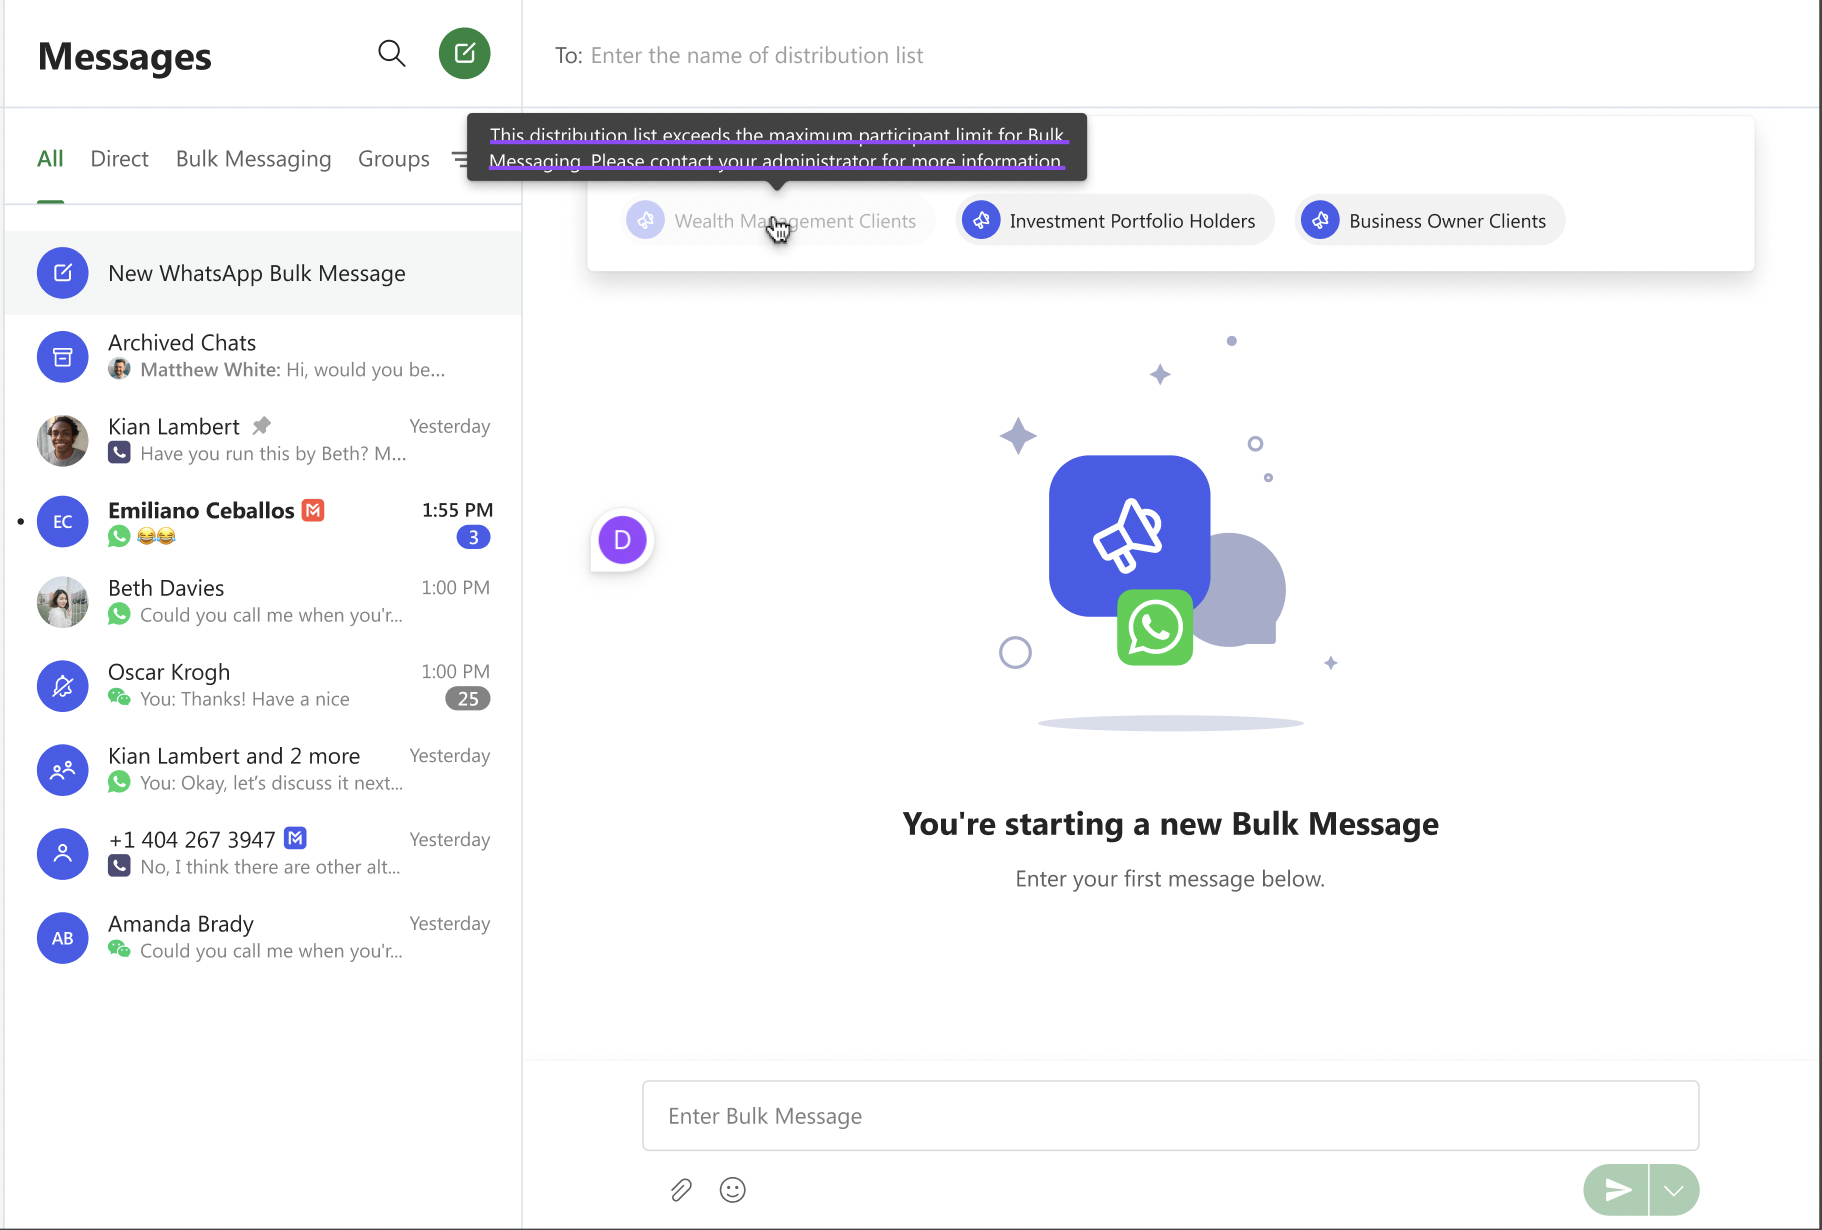Open Kian Lambert and 2 more group chat
1822x1230 pixels.
tap(263, 770)
